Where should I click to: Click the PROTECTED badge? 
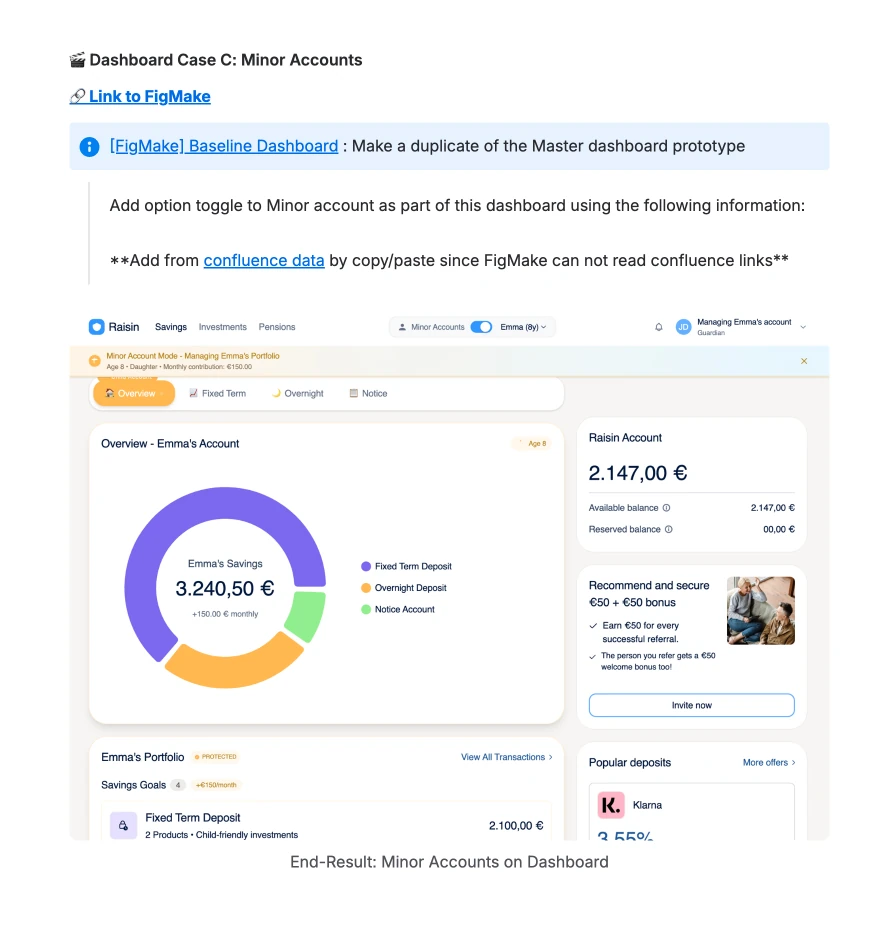click(x=216, y=757)
